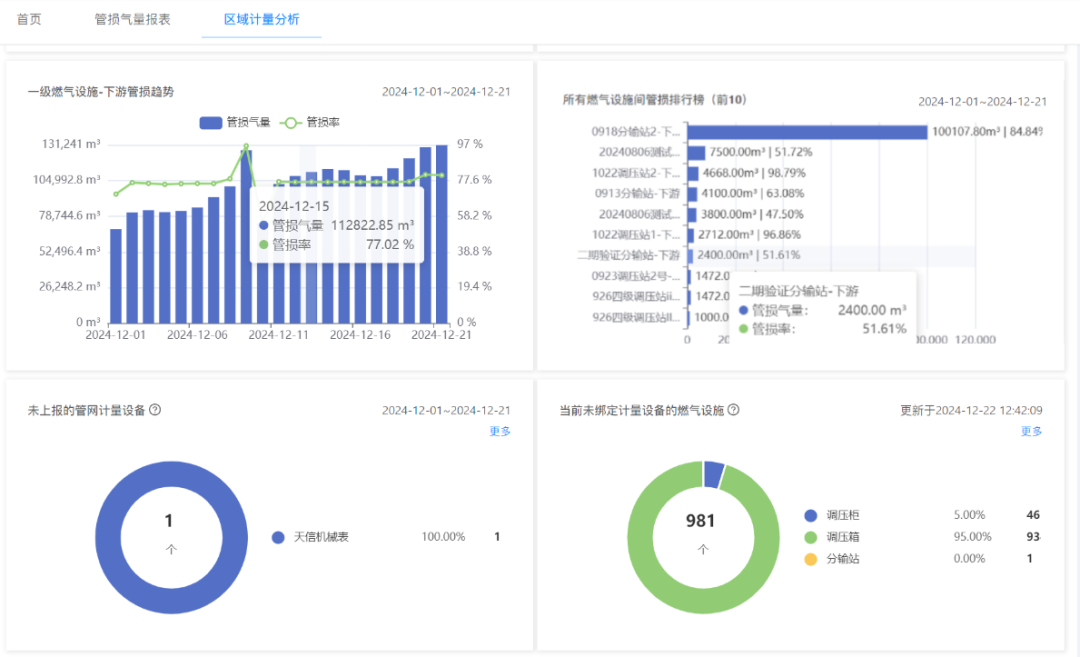
Task: Click the 0918分输站 ranking bar
Action: pos(807,132)
